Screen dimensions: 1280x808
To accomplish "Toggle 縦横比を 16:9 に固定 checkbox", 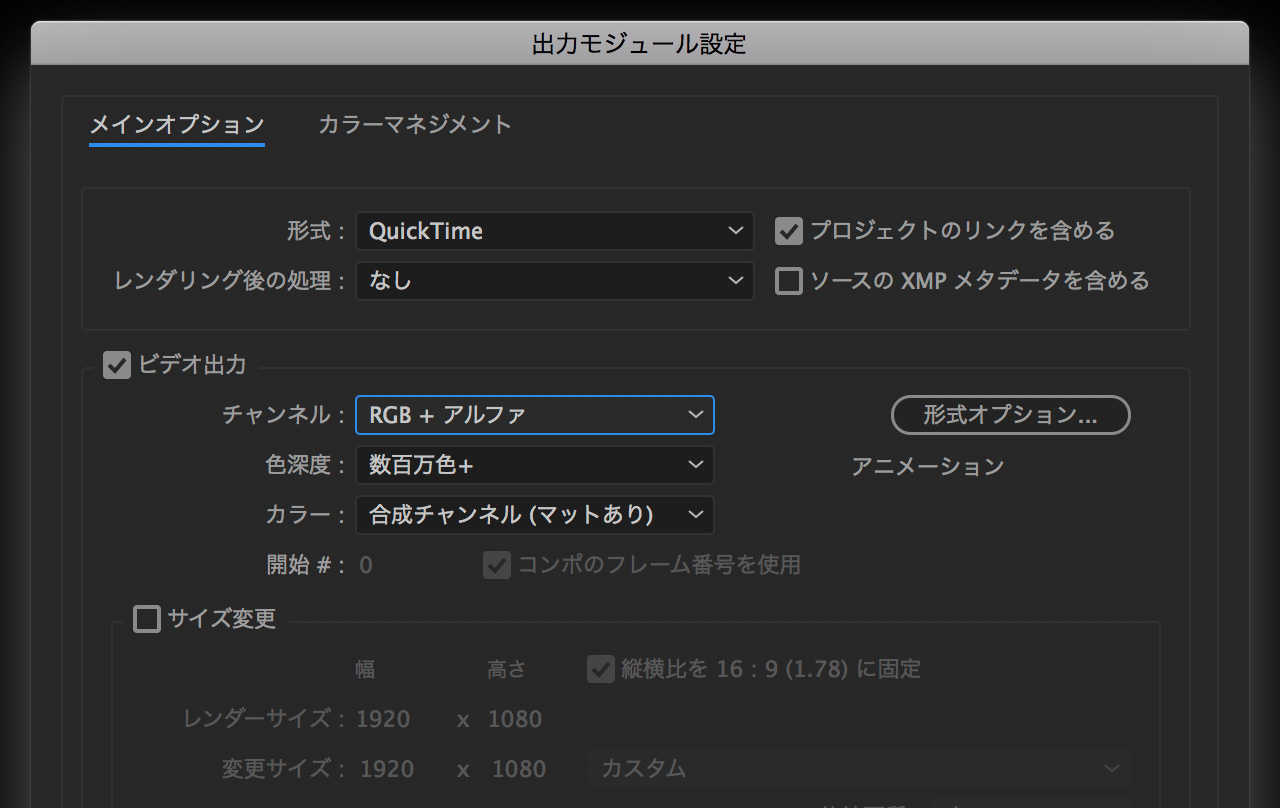I will [x=601, y=669].
